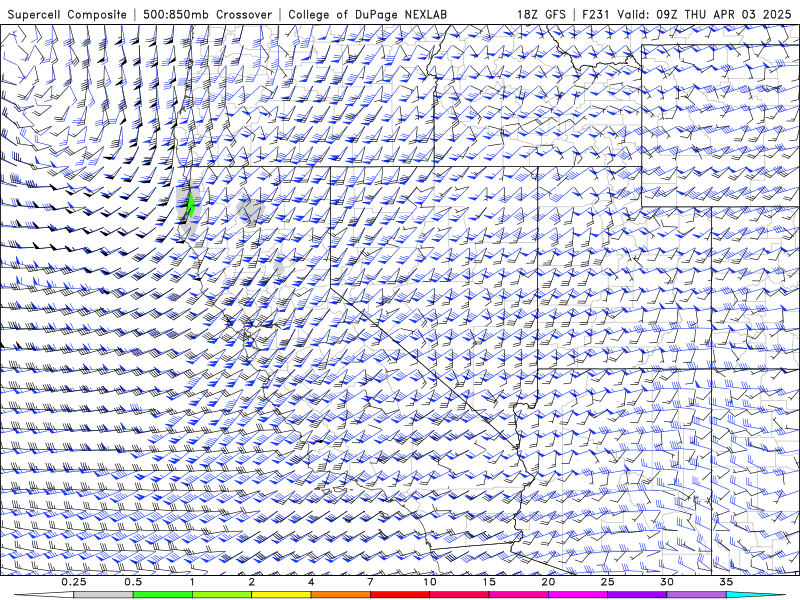
Task: Select the bright green 0.5–1 colorbar segment
Action: (162, 595)
